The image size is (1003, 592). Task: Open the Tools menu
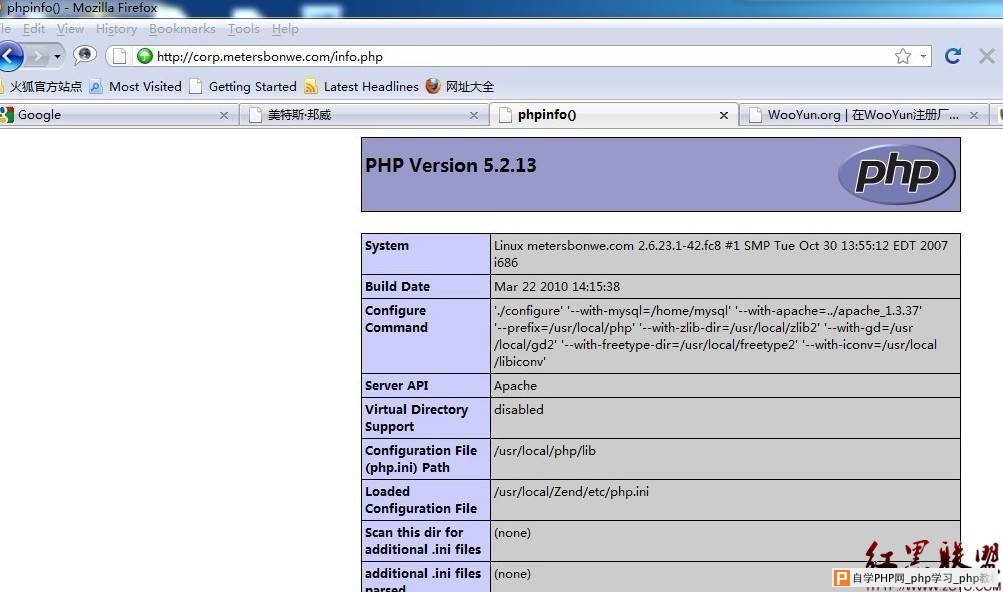243,29
